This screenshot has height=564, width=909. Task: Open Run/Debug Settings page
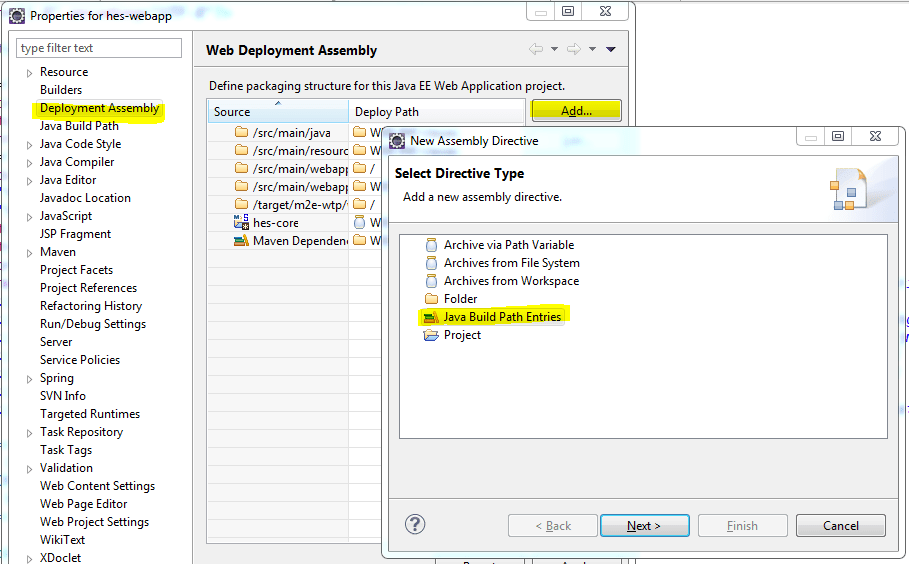[93, 323]
